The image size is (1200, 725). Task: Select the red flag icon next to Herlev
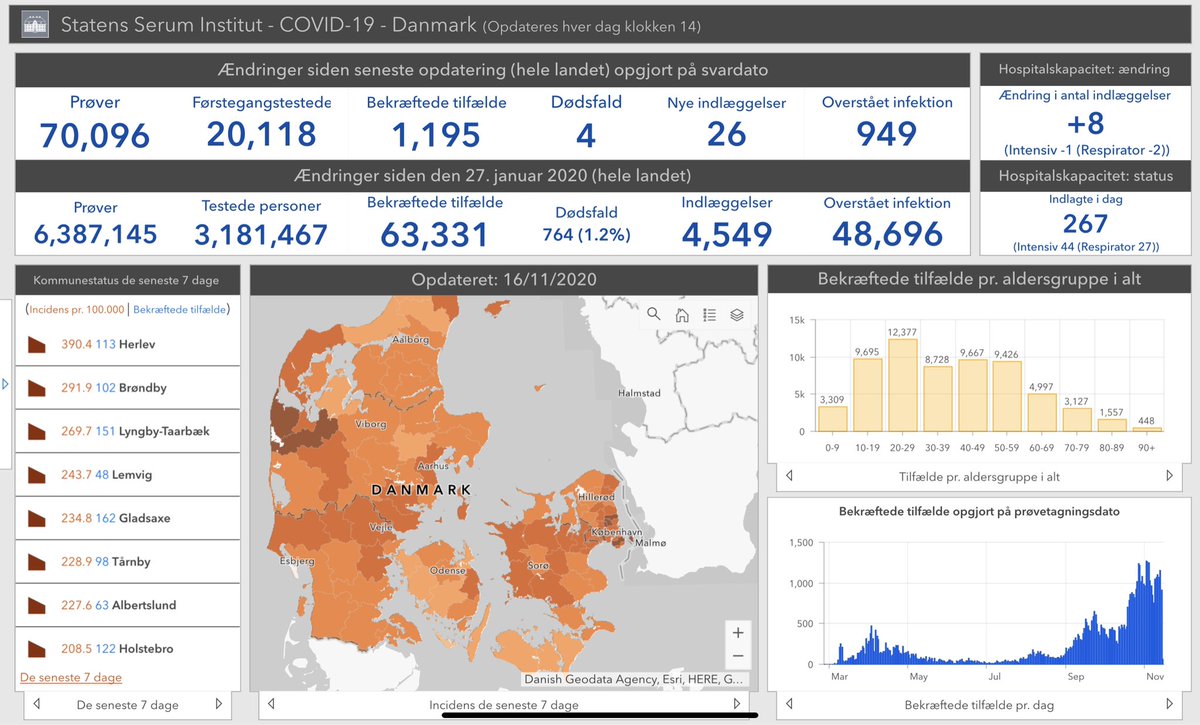(37, 345)
